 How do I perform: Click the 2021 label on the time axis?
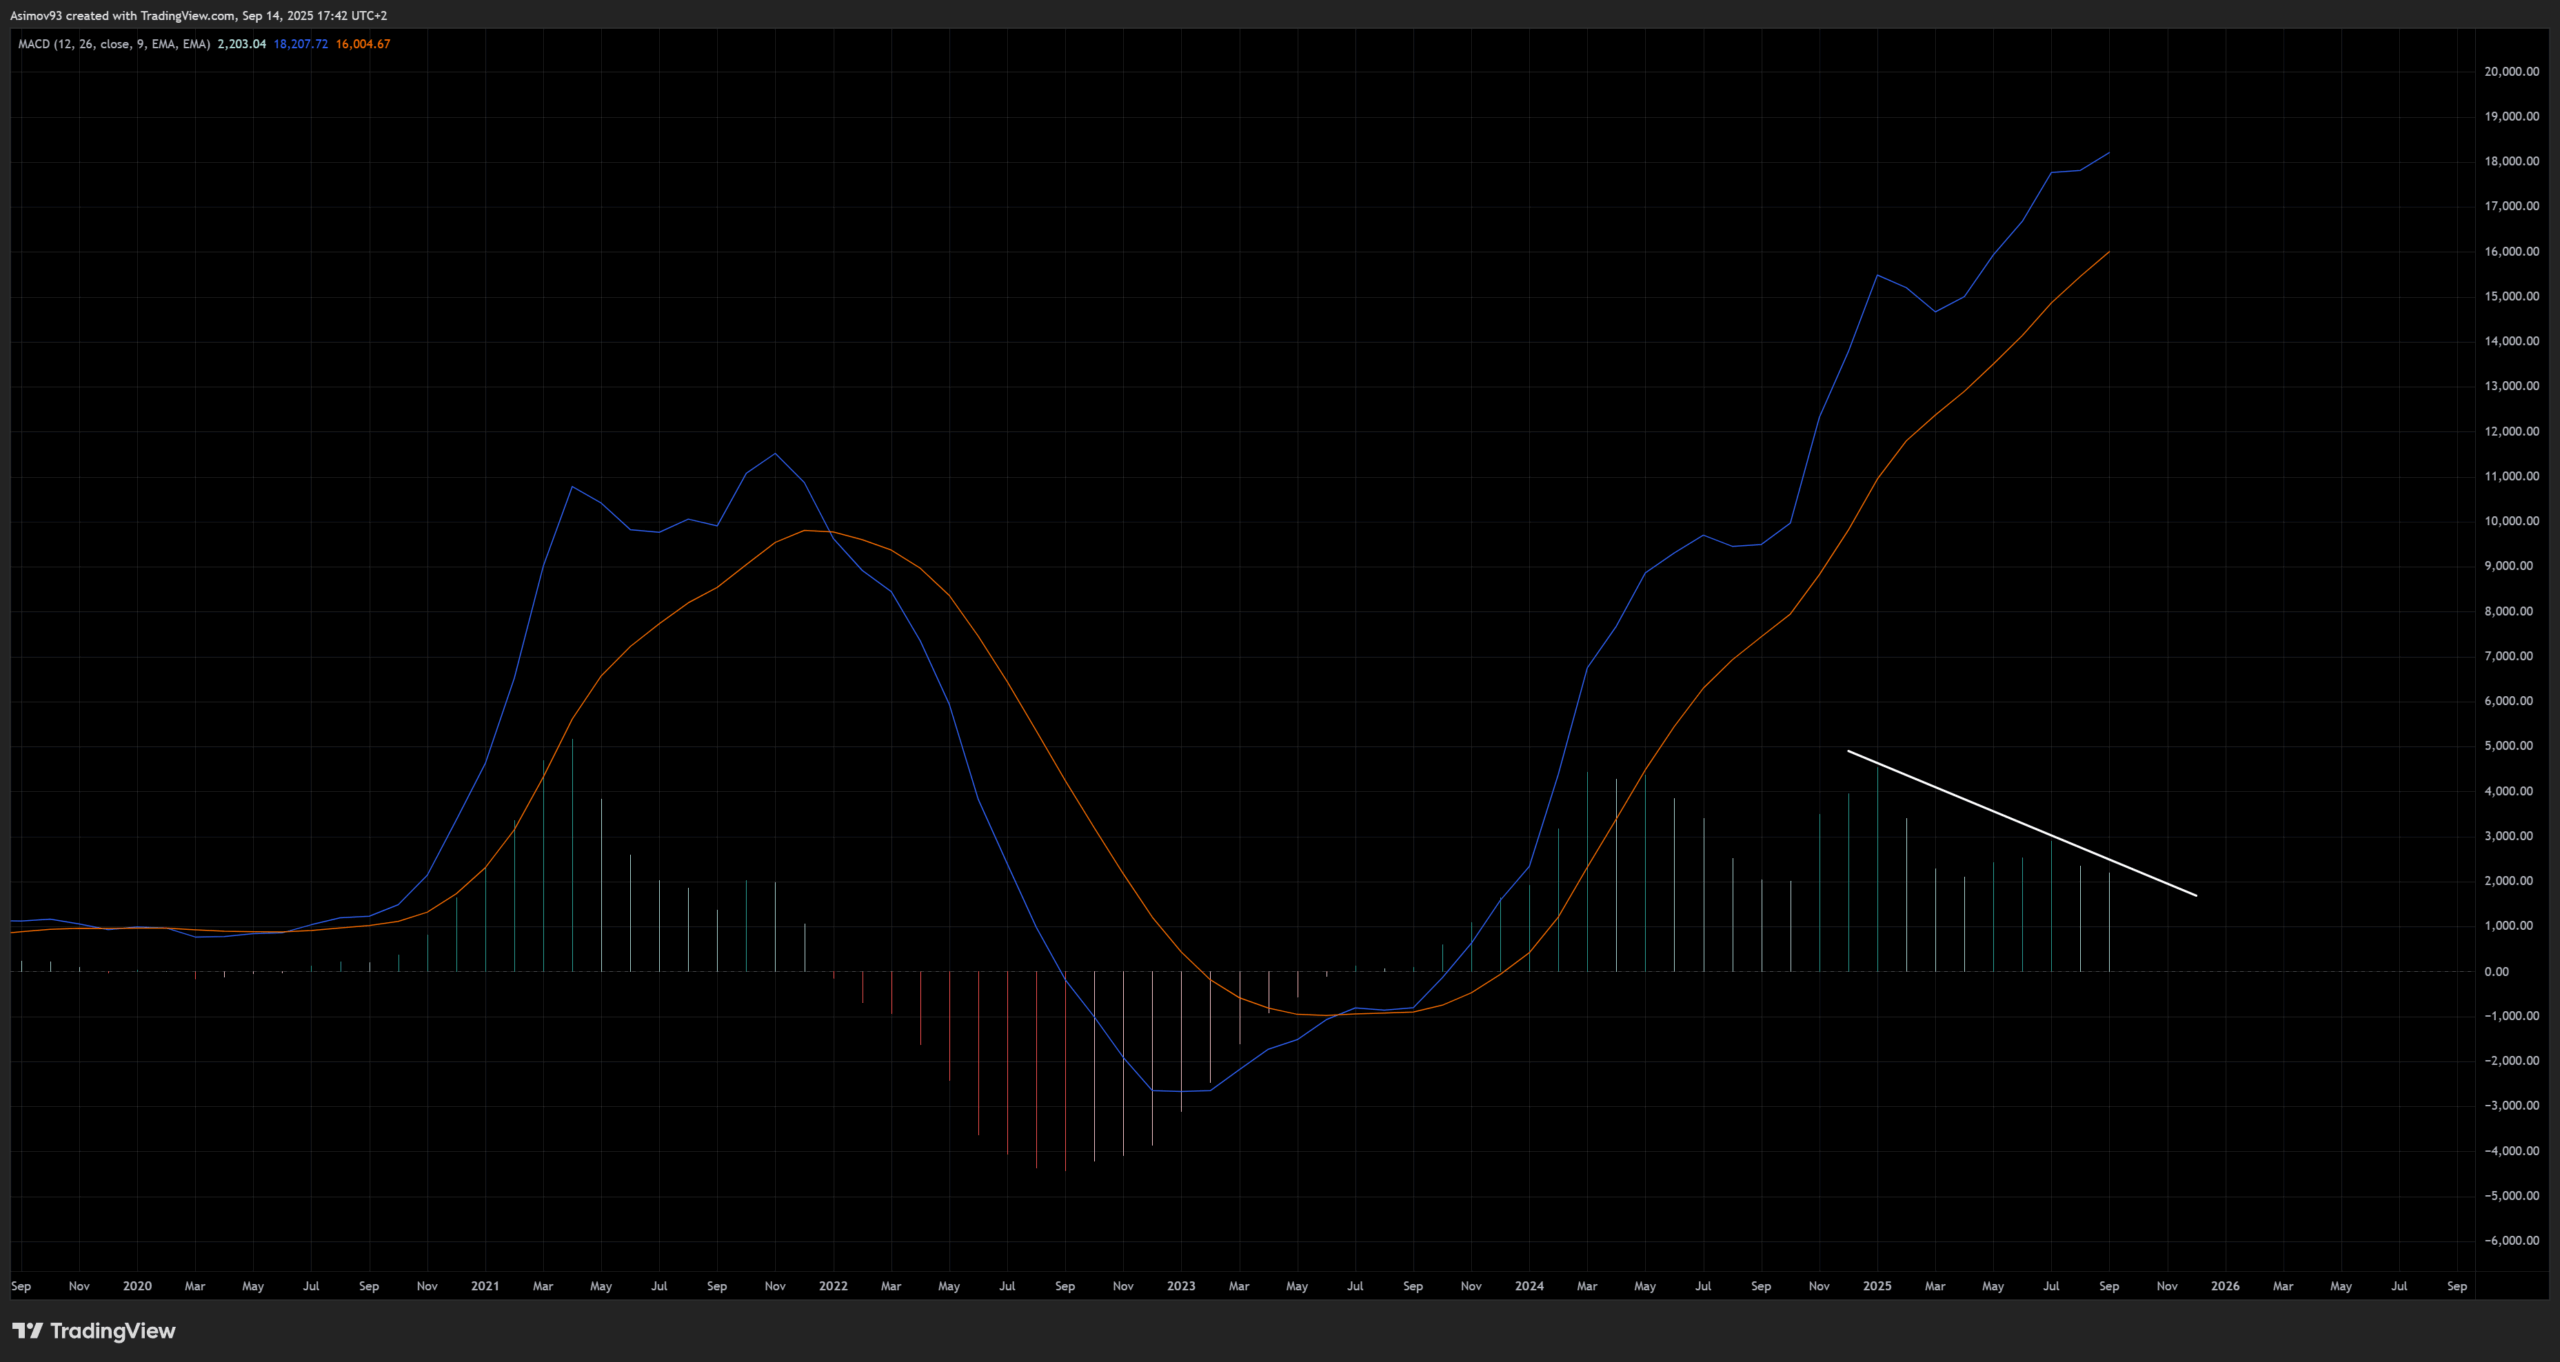(x=485, y=1286)
